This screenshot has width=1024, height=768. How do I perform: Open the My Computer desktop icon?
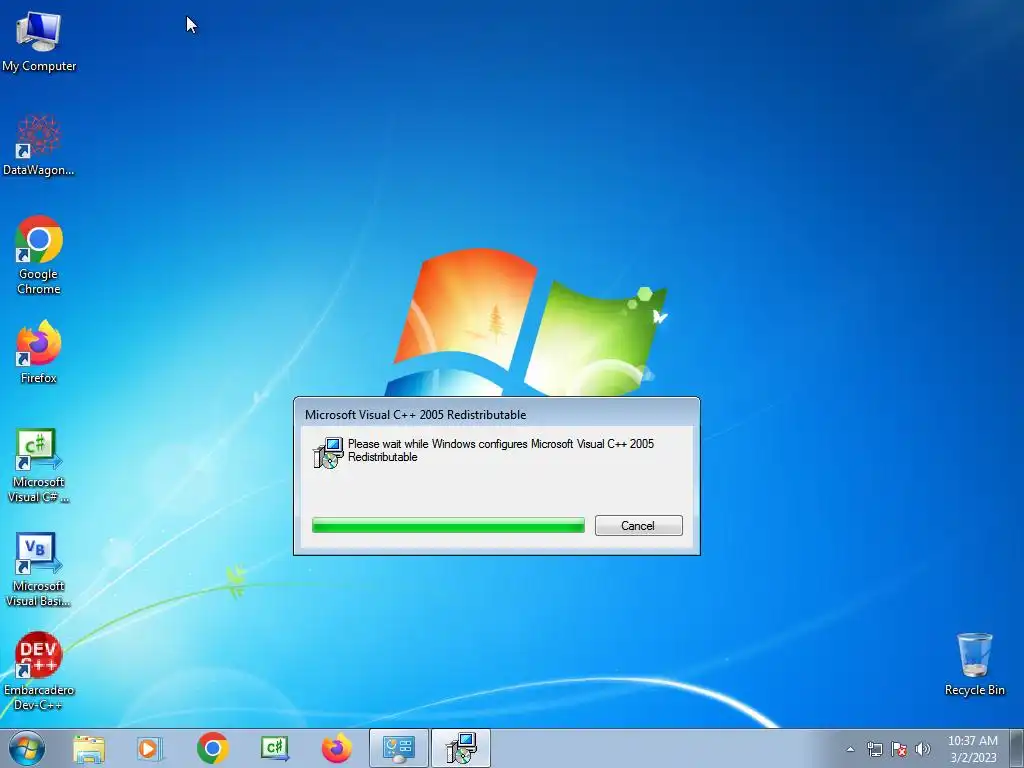tap(39, 42)
